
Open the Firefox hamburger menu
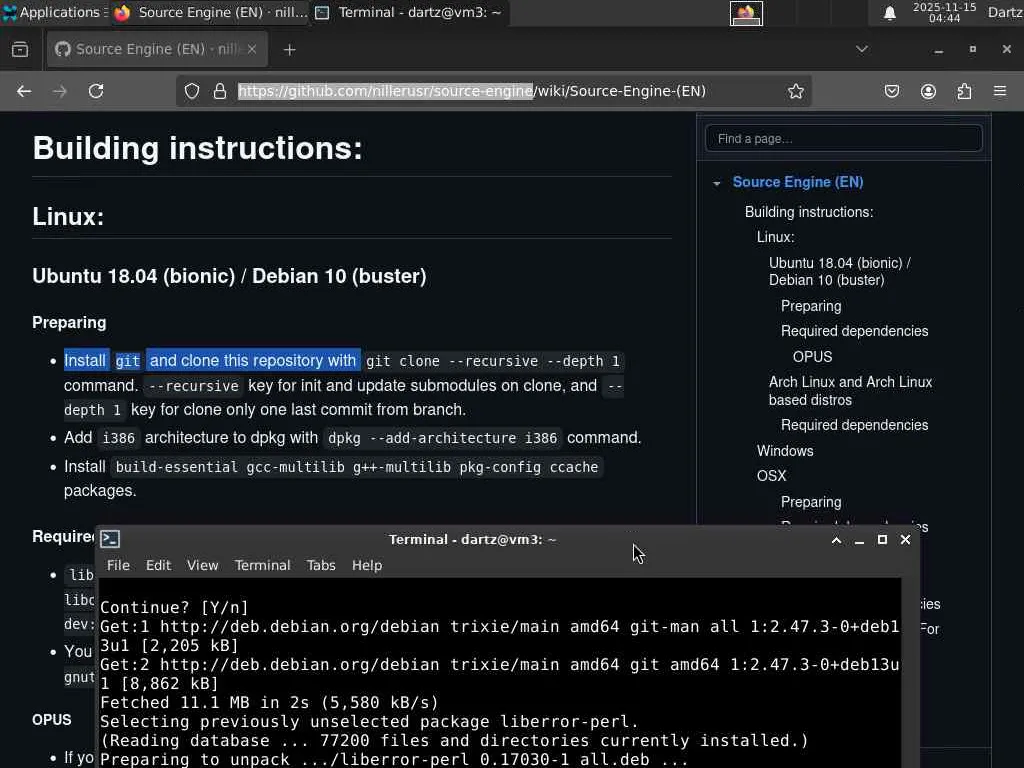click(1000, 91)
